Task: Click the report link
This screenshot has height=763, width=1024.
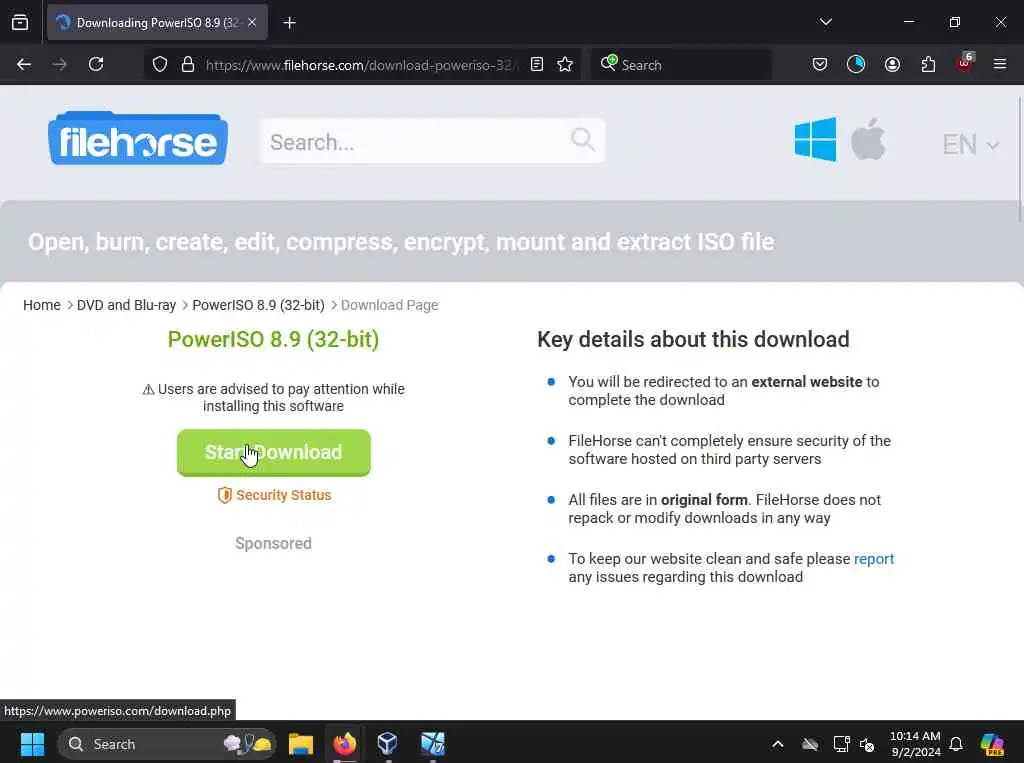Action: [x=874, y=559]
